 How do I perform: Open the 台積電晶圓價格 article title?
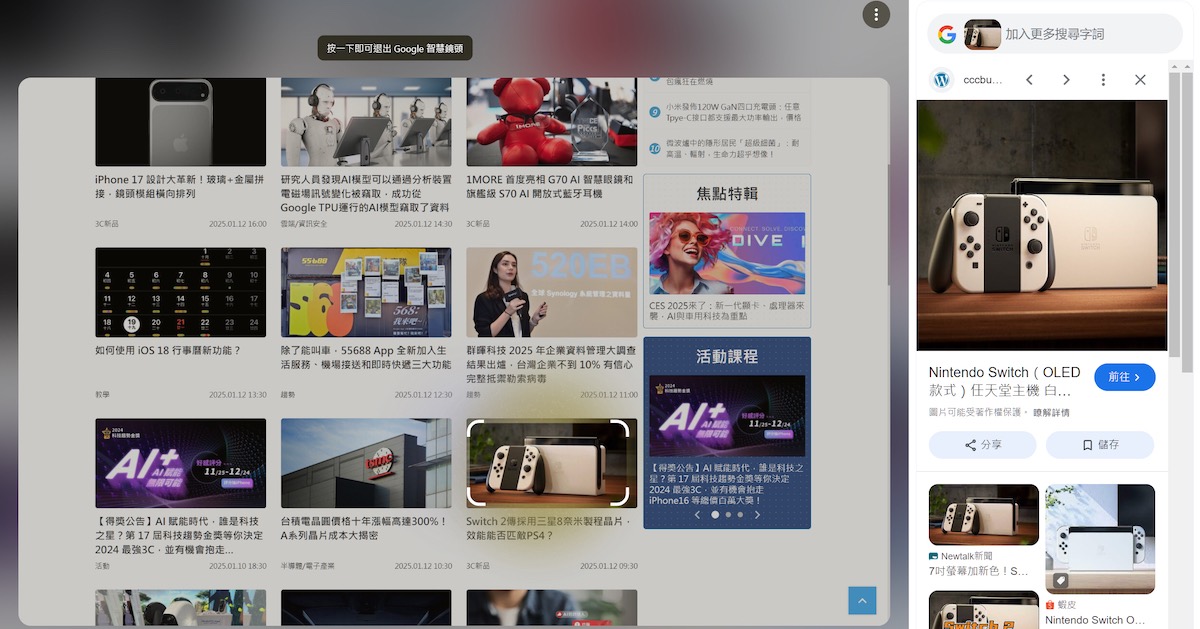click(x=366, y=529)
